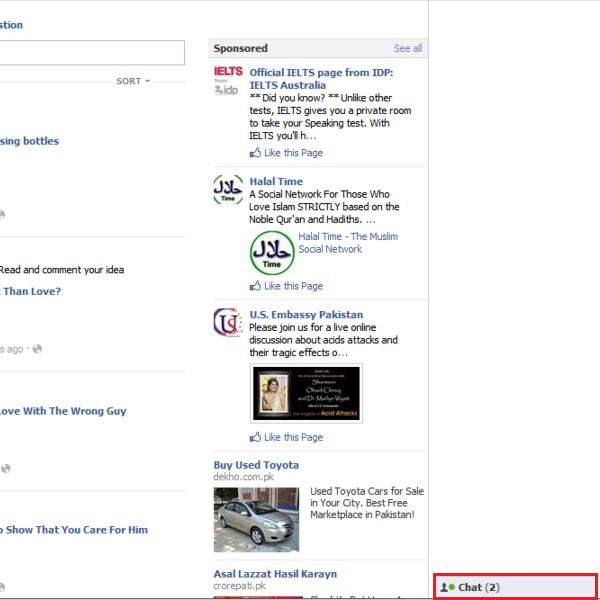600x600 pixels.
Task: Open Asal Lazzat Hasil Karayn link
Action: [275, 574]
